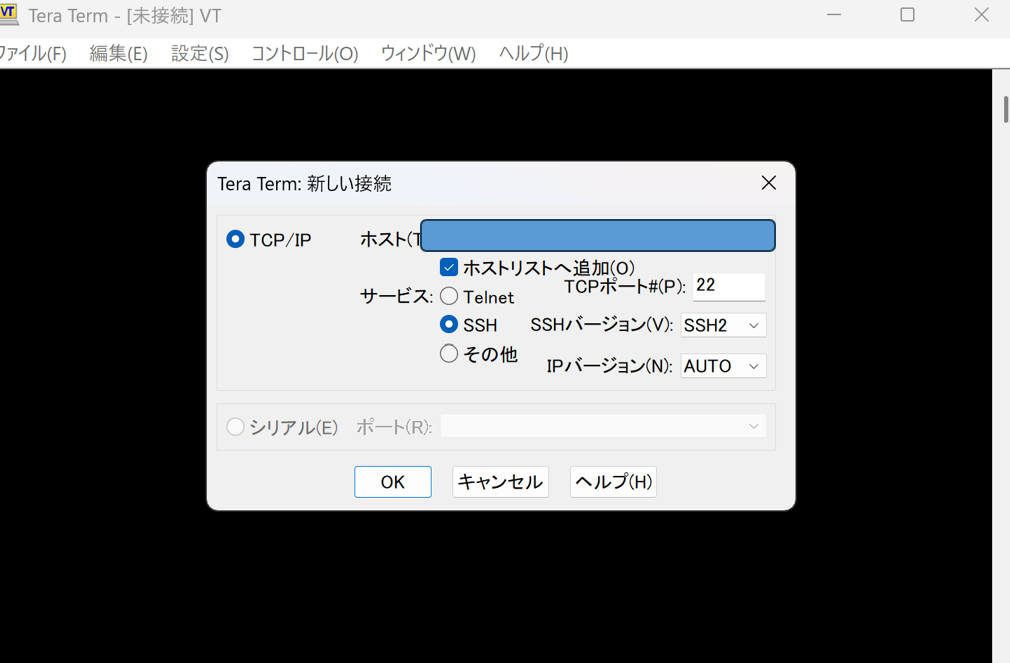Click the Tera Term VT app icon

(8, 14)
